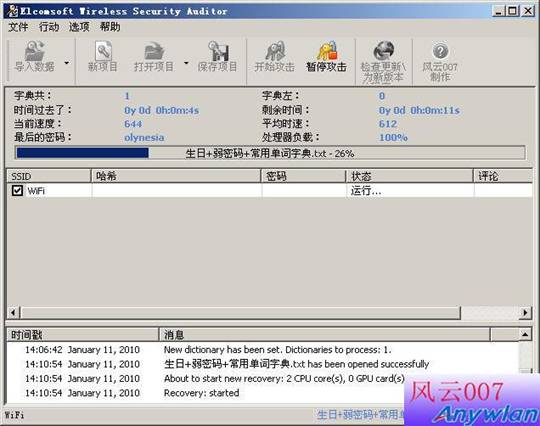Sort by the SSID column header
This screenshot has width=540, height=426.
coord(49,176)
